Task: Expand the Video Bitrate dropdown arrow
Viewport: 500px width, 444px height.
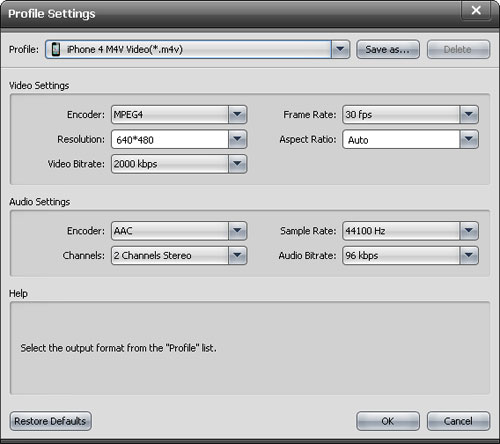Action: point(237,164)
